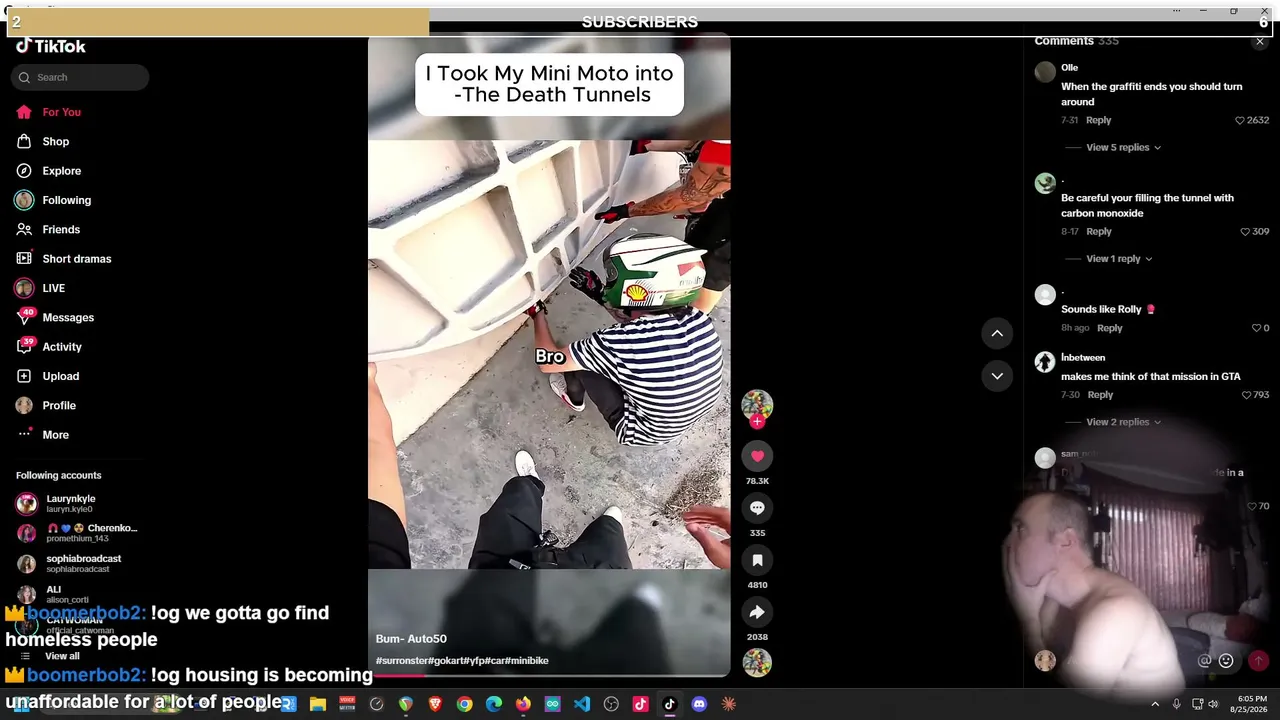The image size is (1280, 720).
Task: Post comment with red arrow button
Action: tap(1258, 661)
